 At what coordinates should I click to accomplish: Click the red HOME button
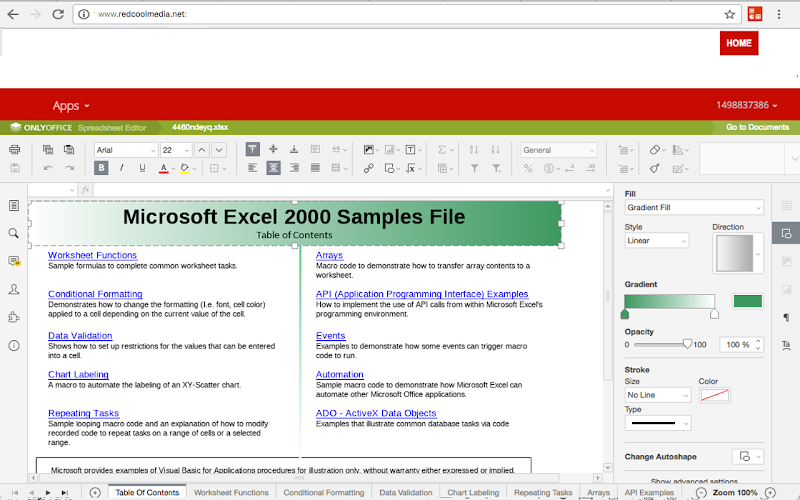(739, 43)
